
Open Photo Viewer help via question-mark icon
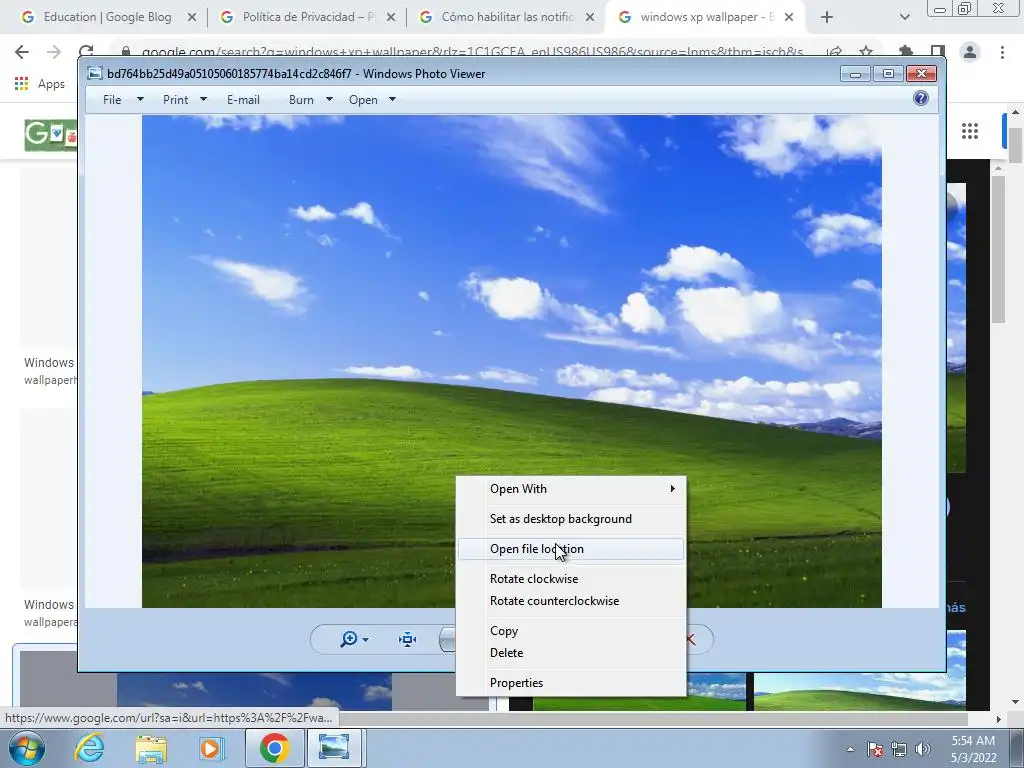point(920,99)
